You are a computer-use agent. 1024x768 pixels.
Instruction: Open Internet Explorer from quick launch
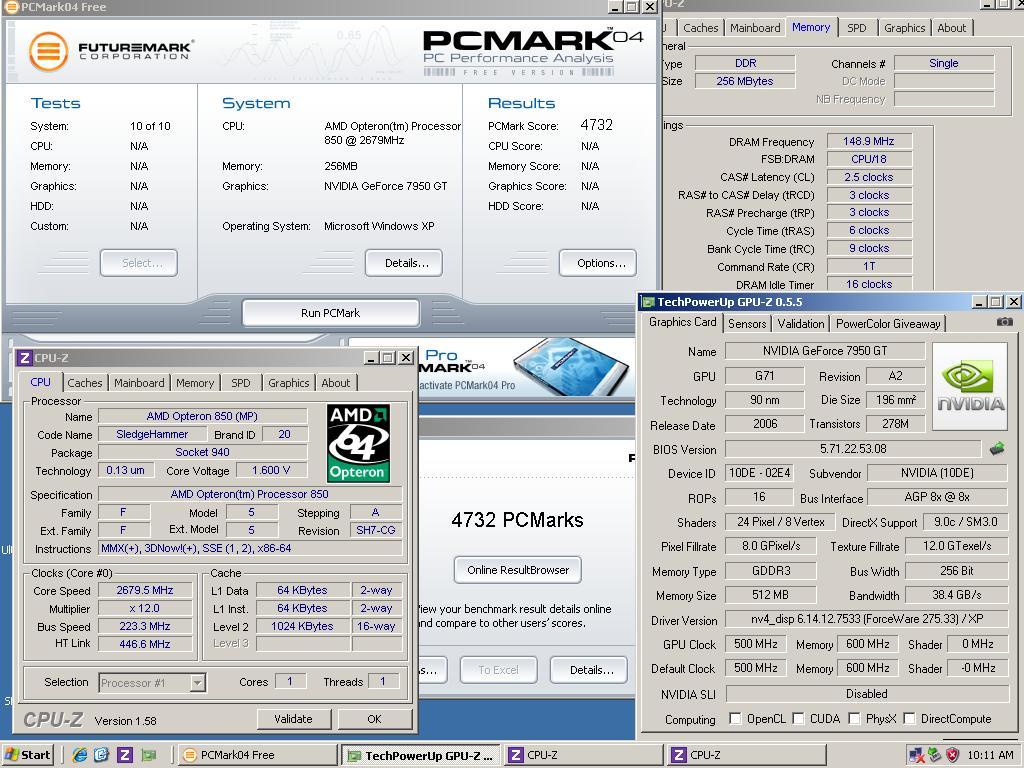[x=80, y=755]
